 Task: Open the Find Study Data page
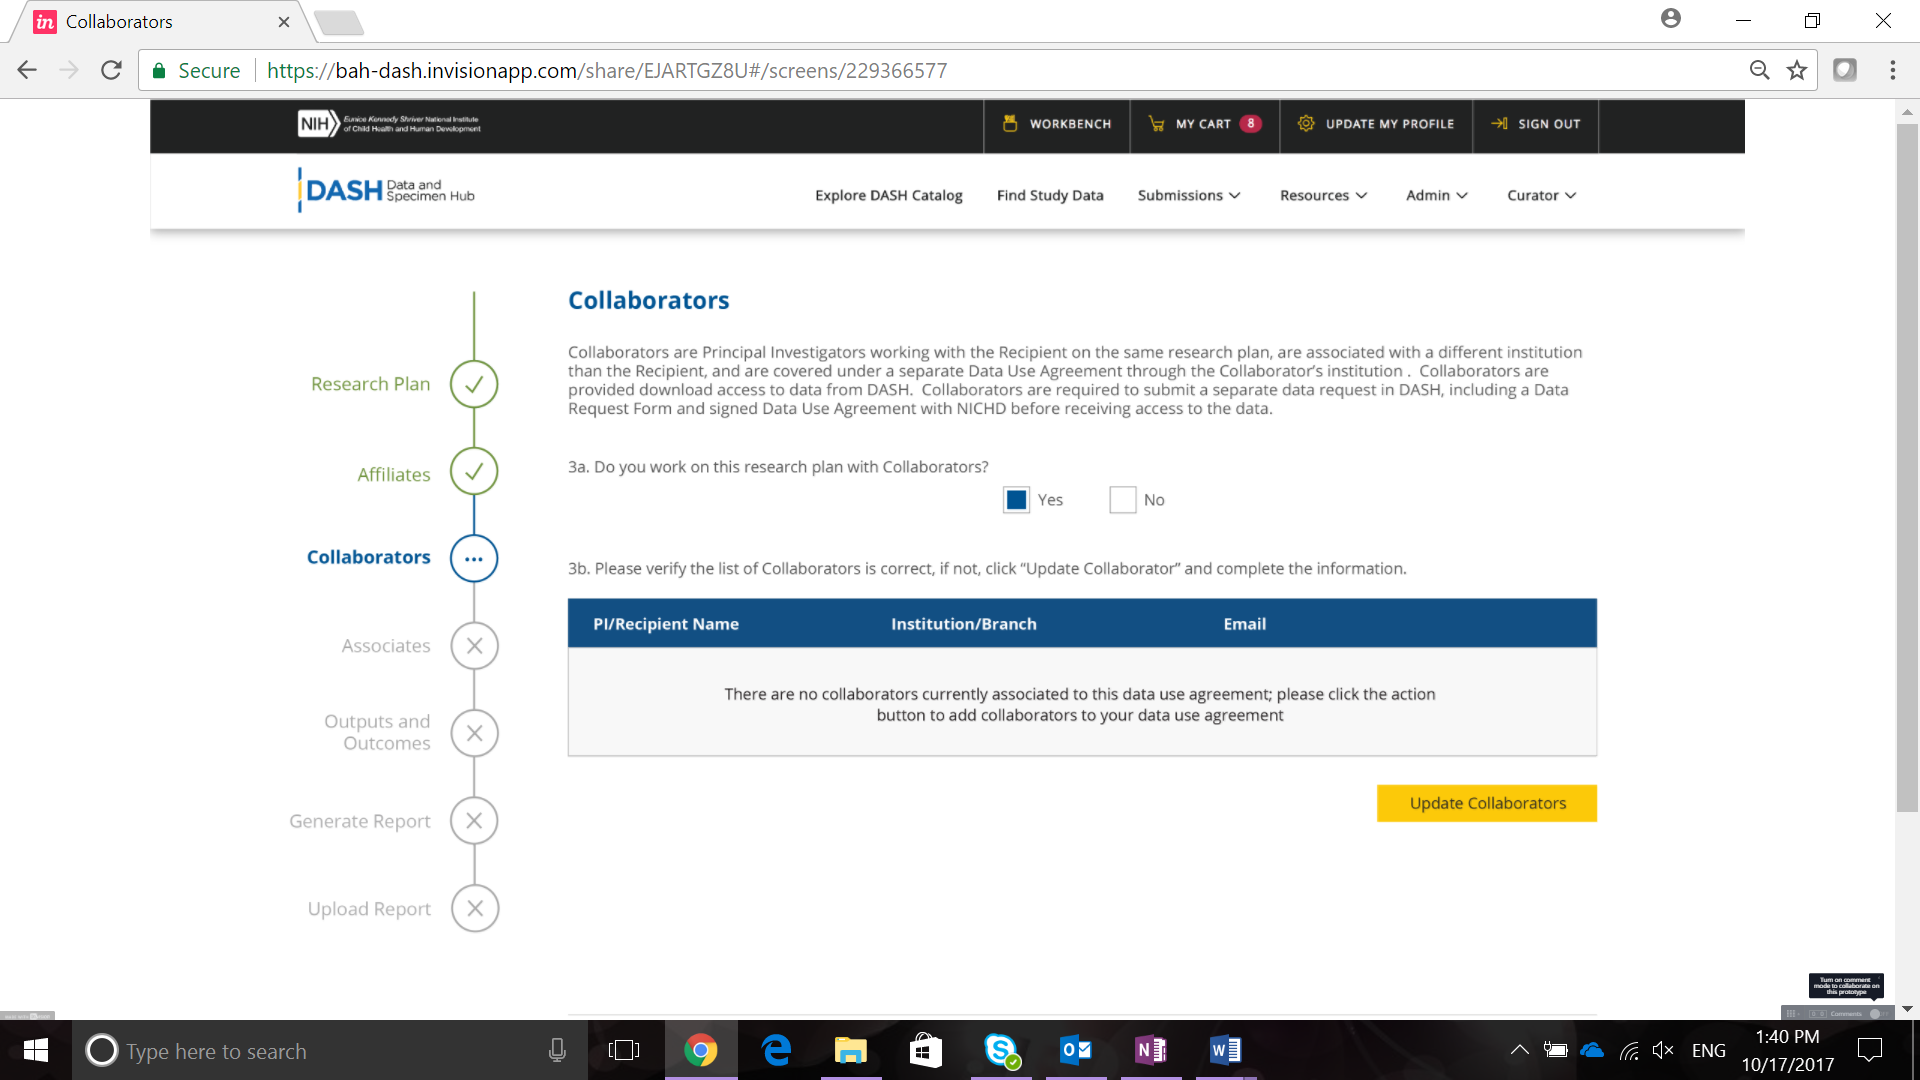pos(1049,195)
